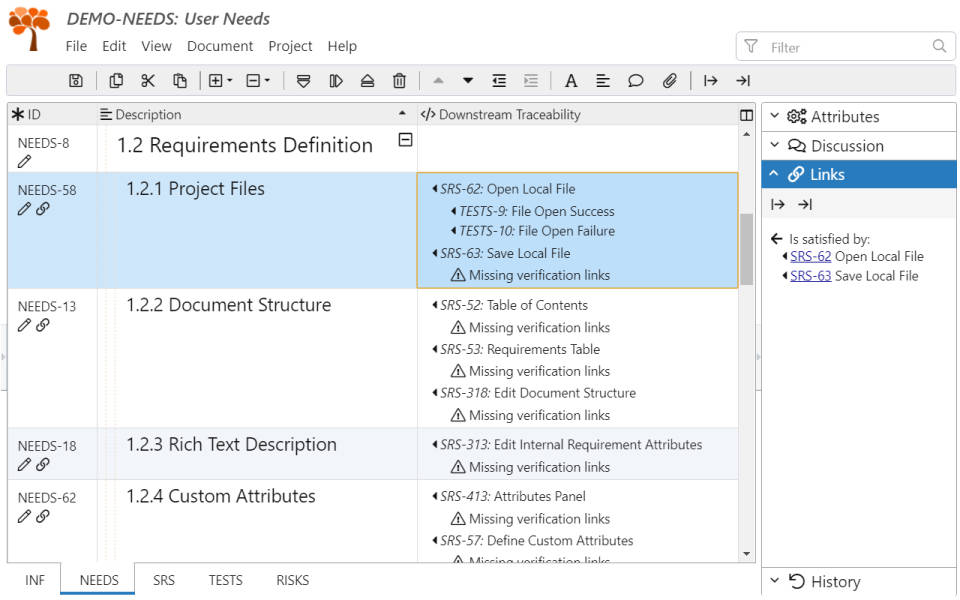This screenshot has width=960, height=600.
Task: Click the Save icon in the toolbar
Action: [x=76, y=81]
